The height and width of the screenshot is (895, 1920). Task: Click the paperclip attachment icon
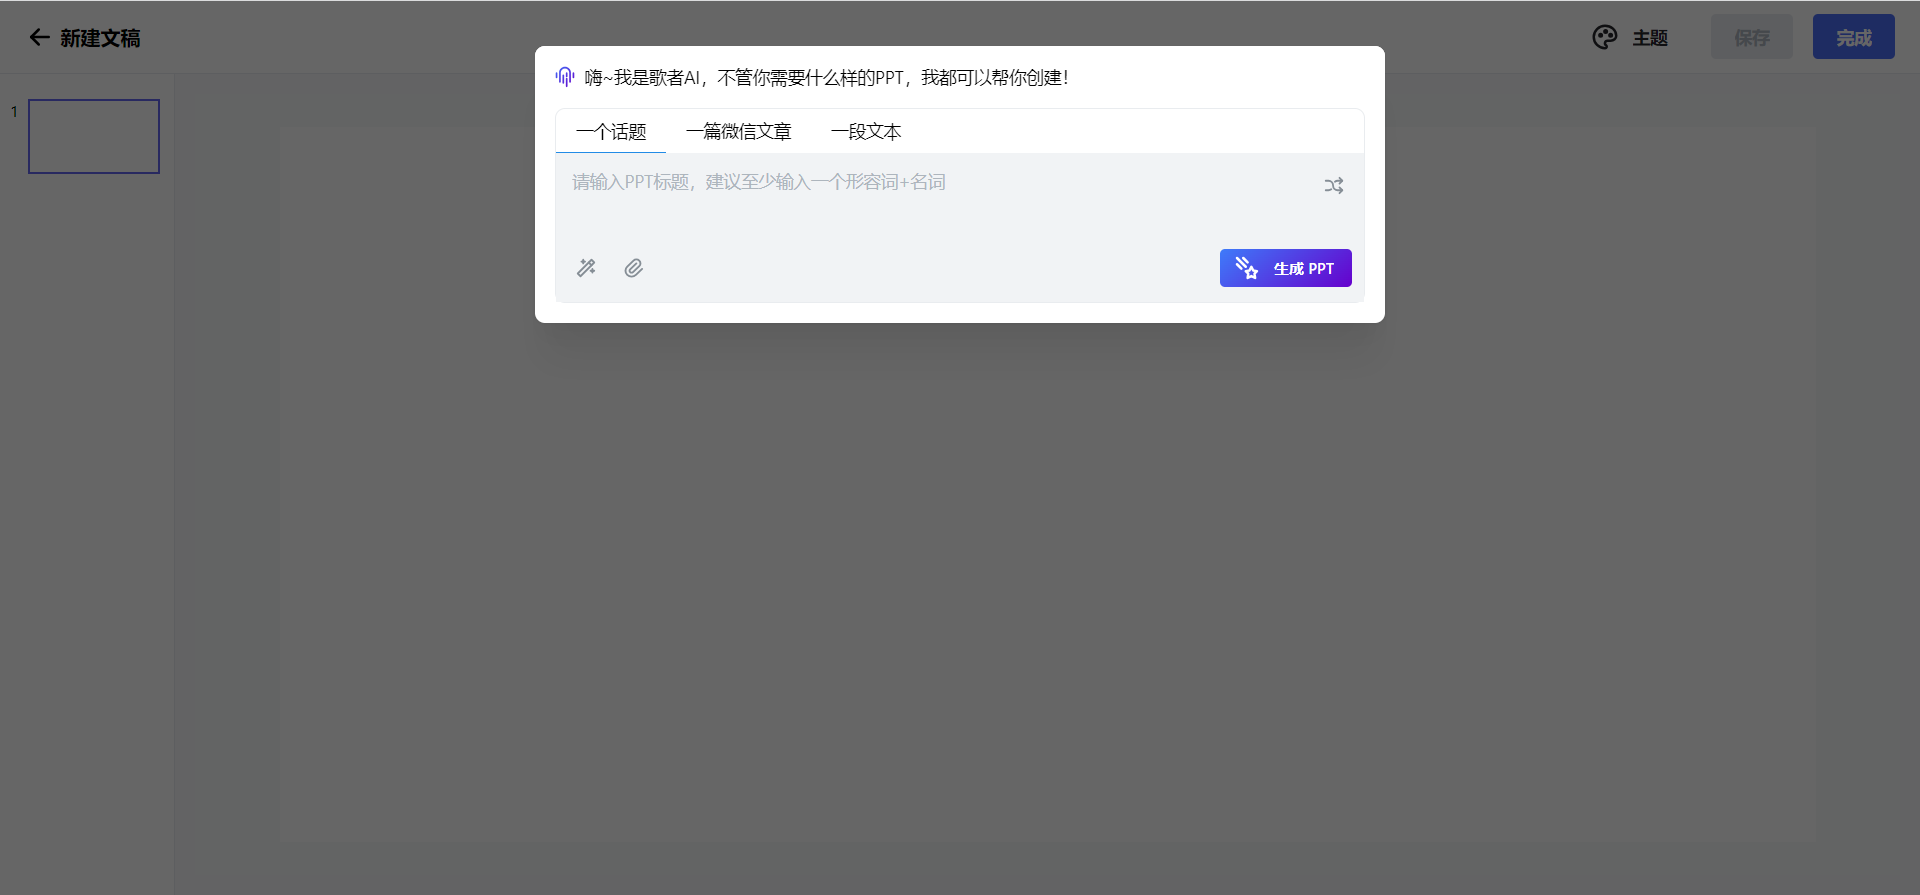click(633, 268)
